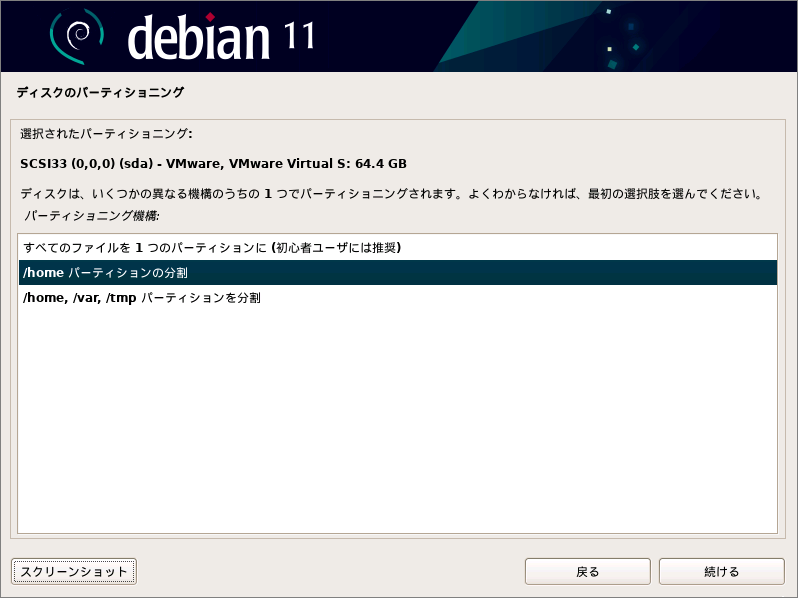Go back with the 戻る button
Viewport: 798px width, 598px height.
point(588,572)
